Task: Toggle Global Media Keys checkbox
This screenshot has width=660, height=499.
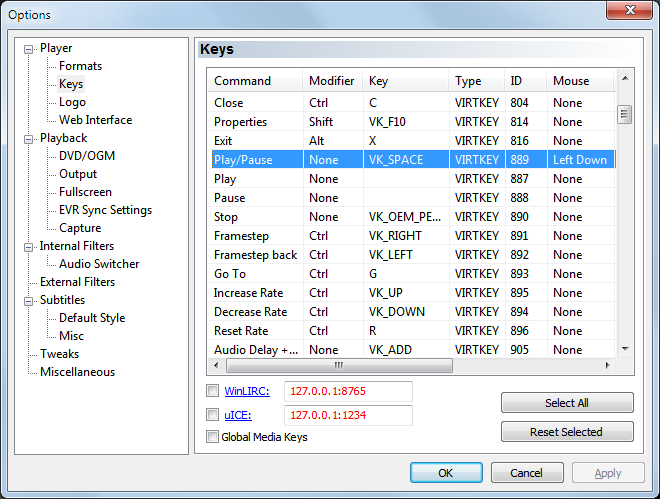Action: pos(213,437)
